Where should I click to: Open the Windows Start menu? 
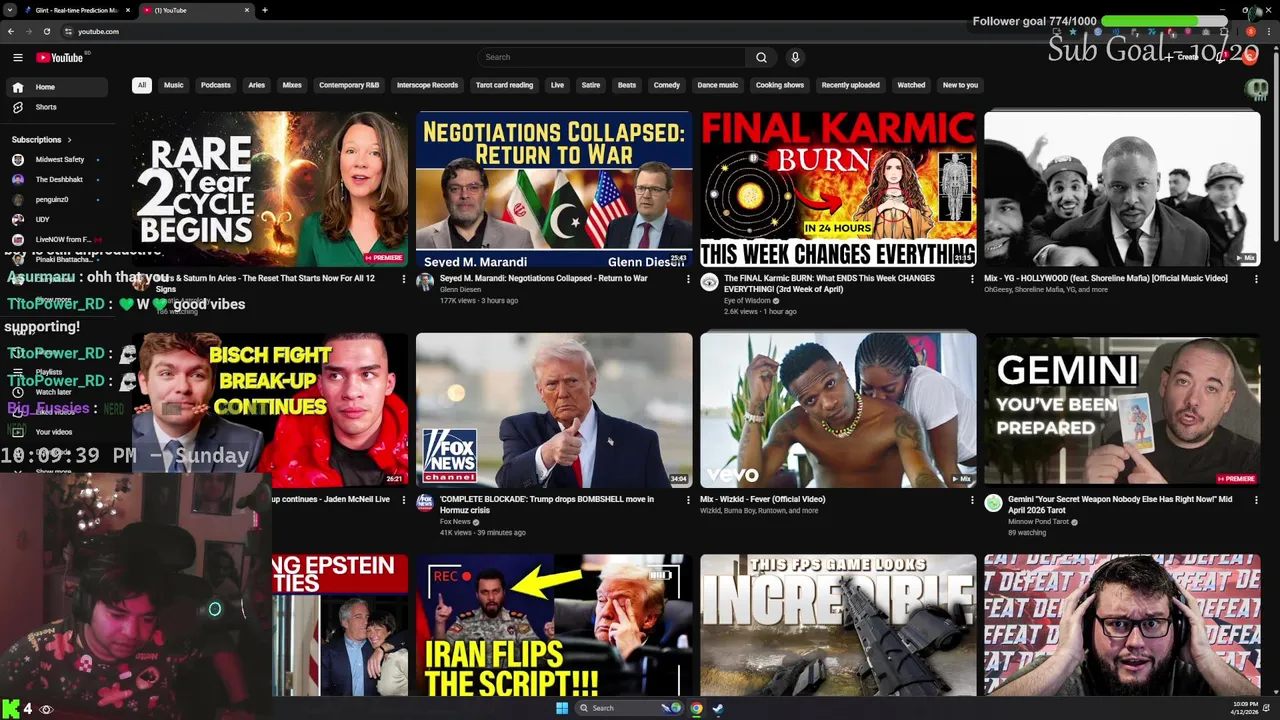(x=562, y=708)
